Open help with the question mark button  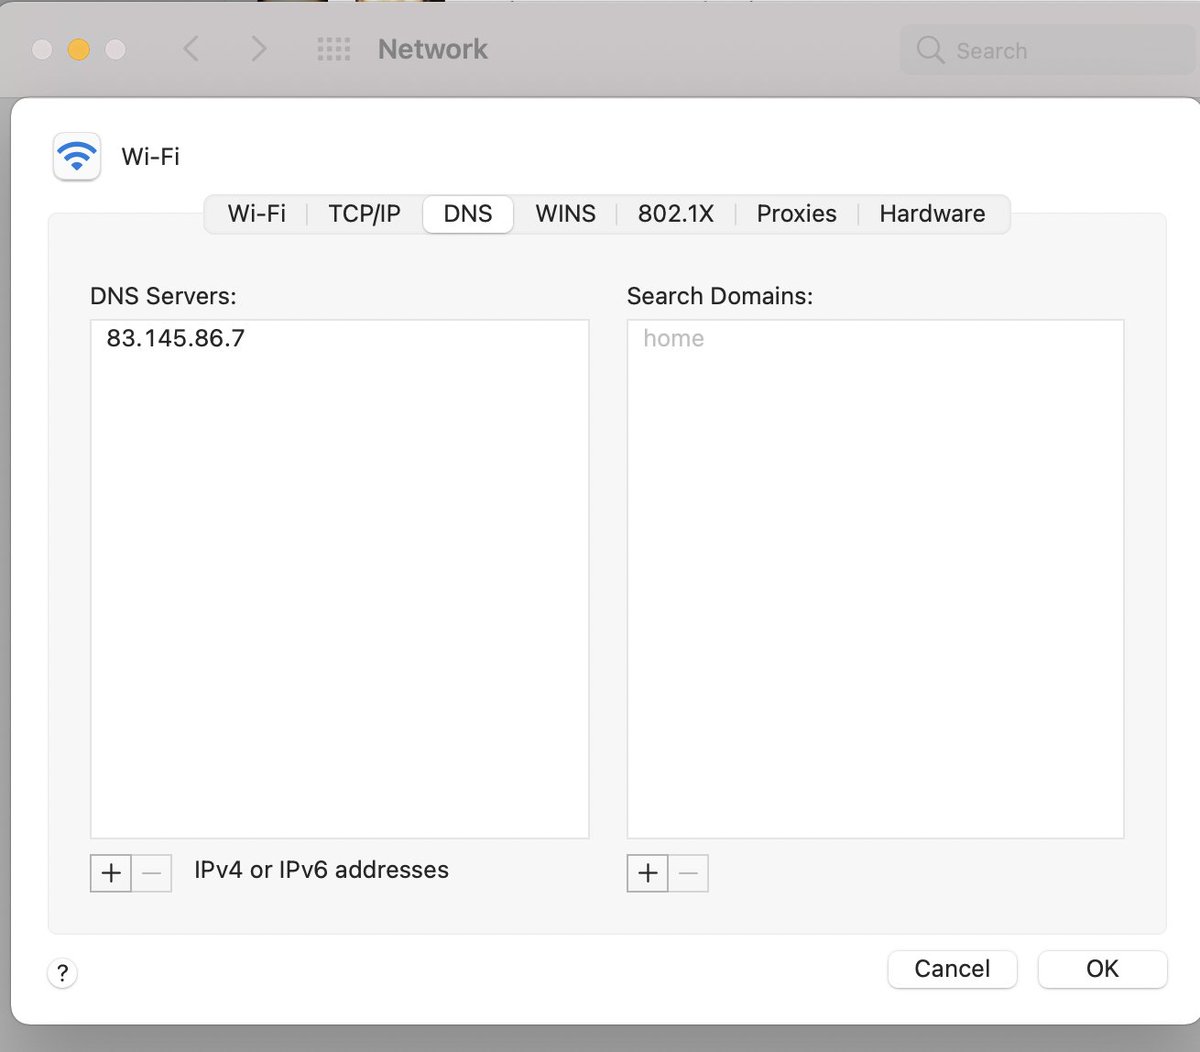tap(62, 973)
